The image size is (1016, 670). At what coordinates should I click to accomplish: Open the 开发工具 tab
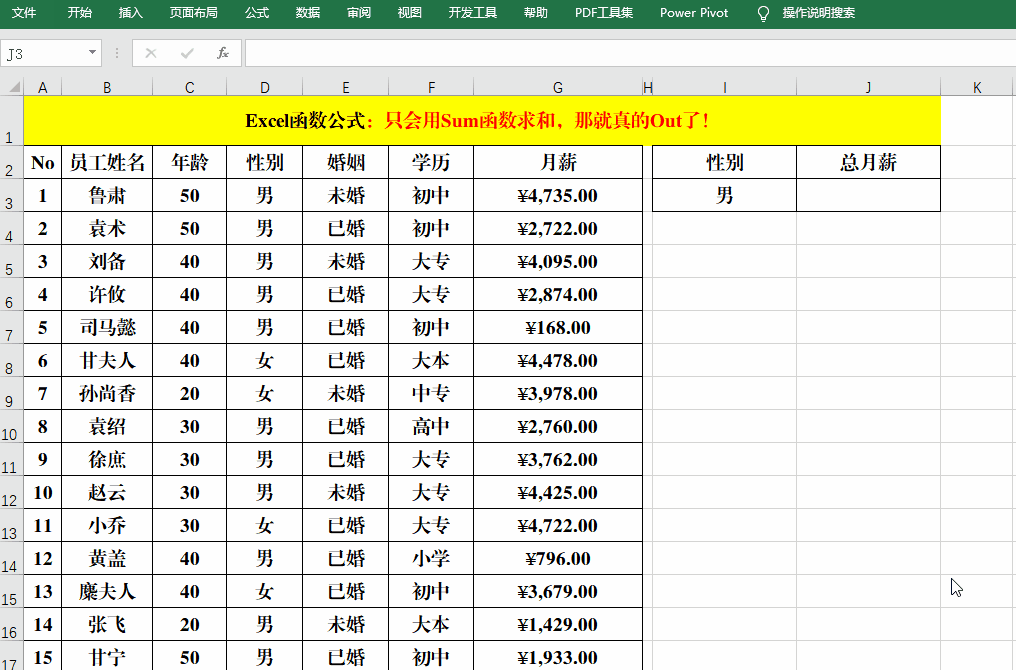[473, 13]
